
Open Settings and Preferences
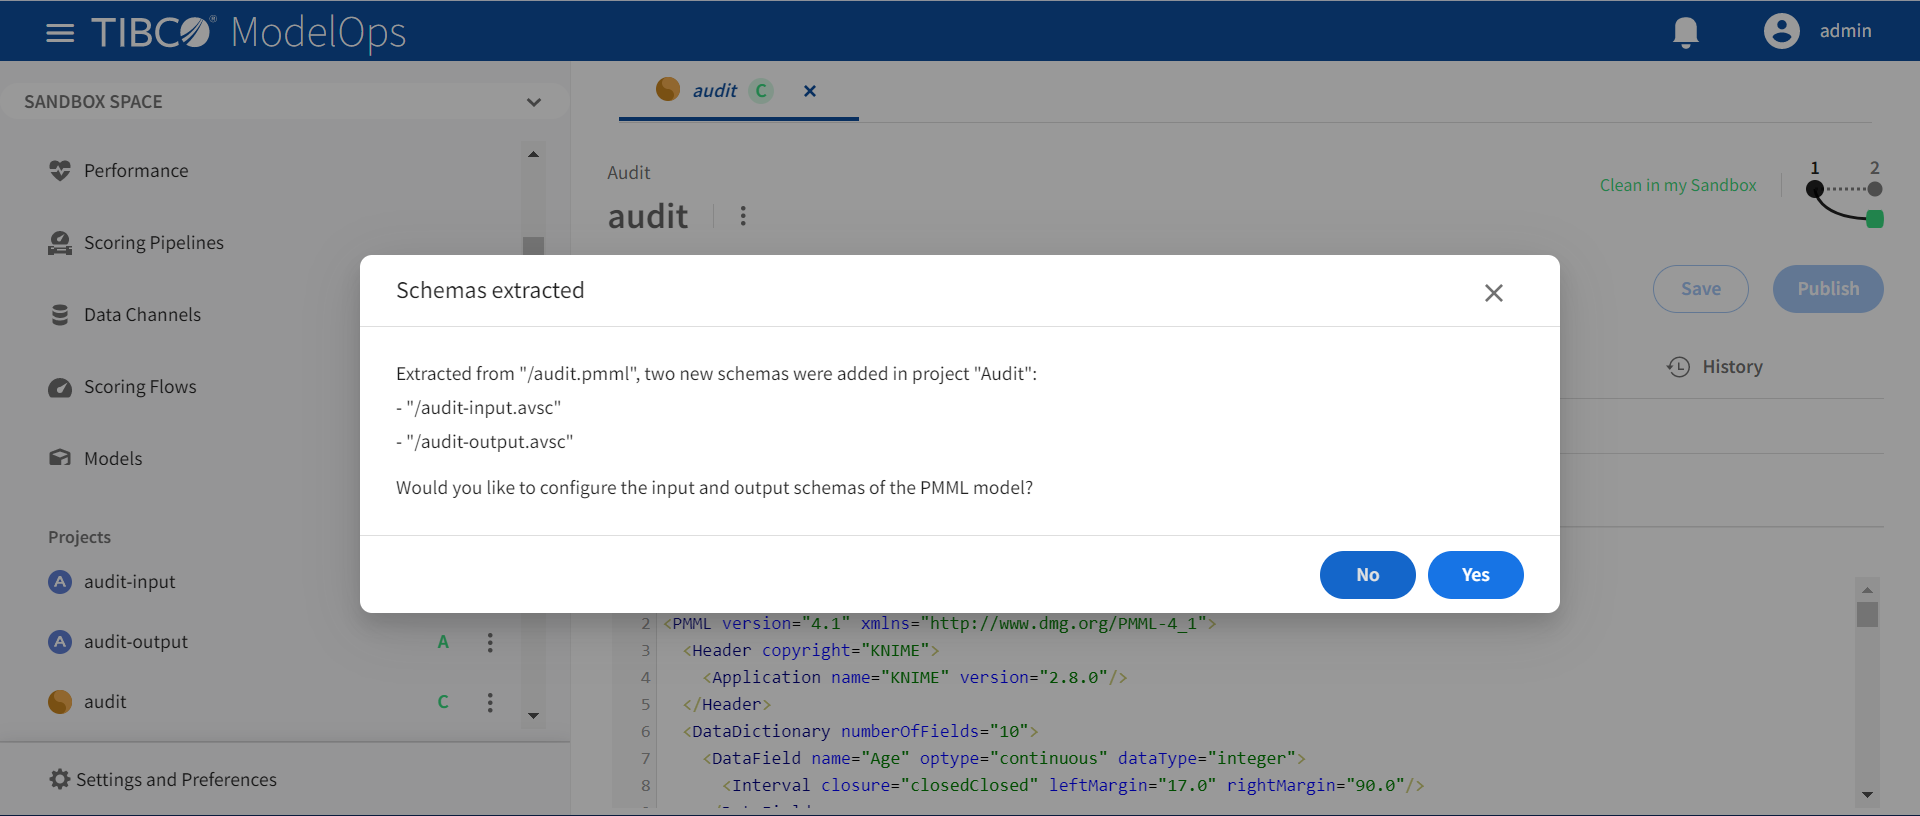(176, 780)
